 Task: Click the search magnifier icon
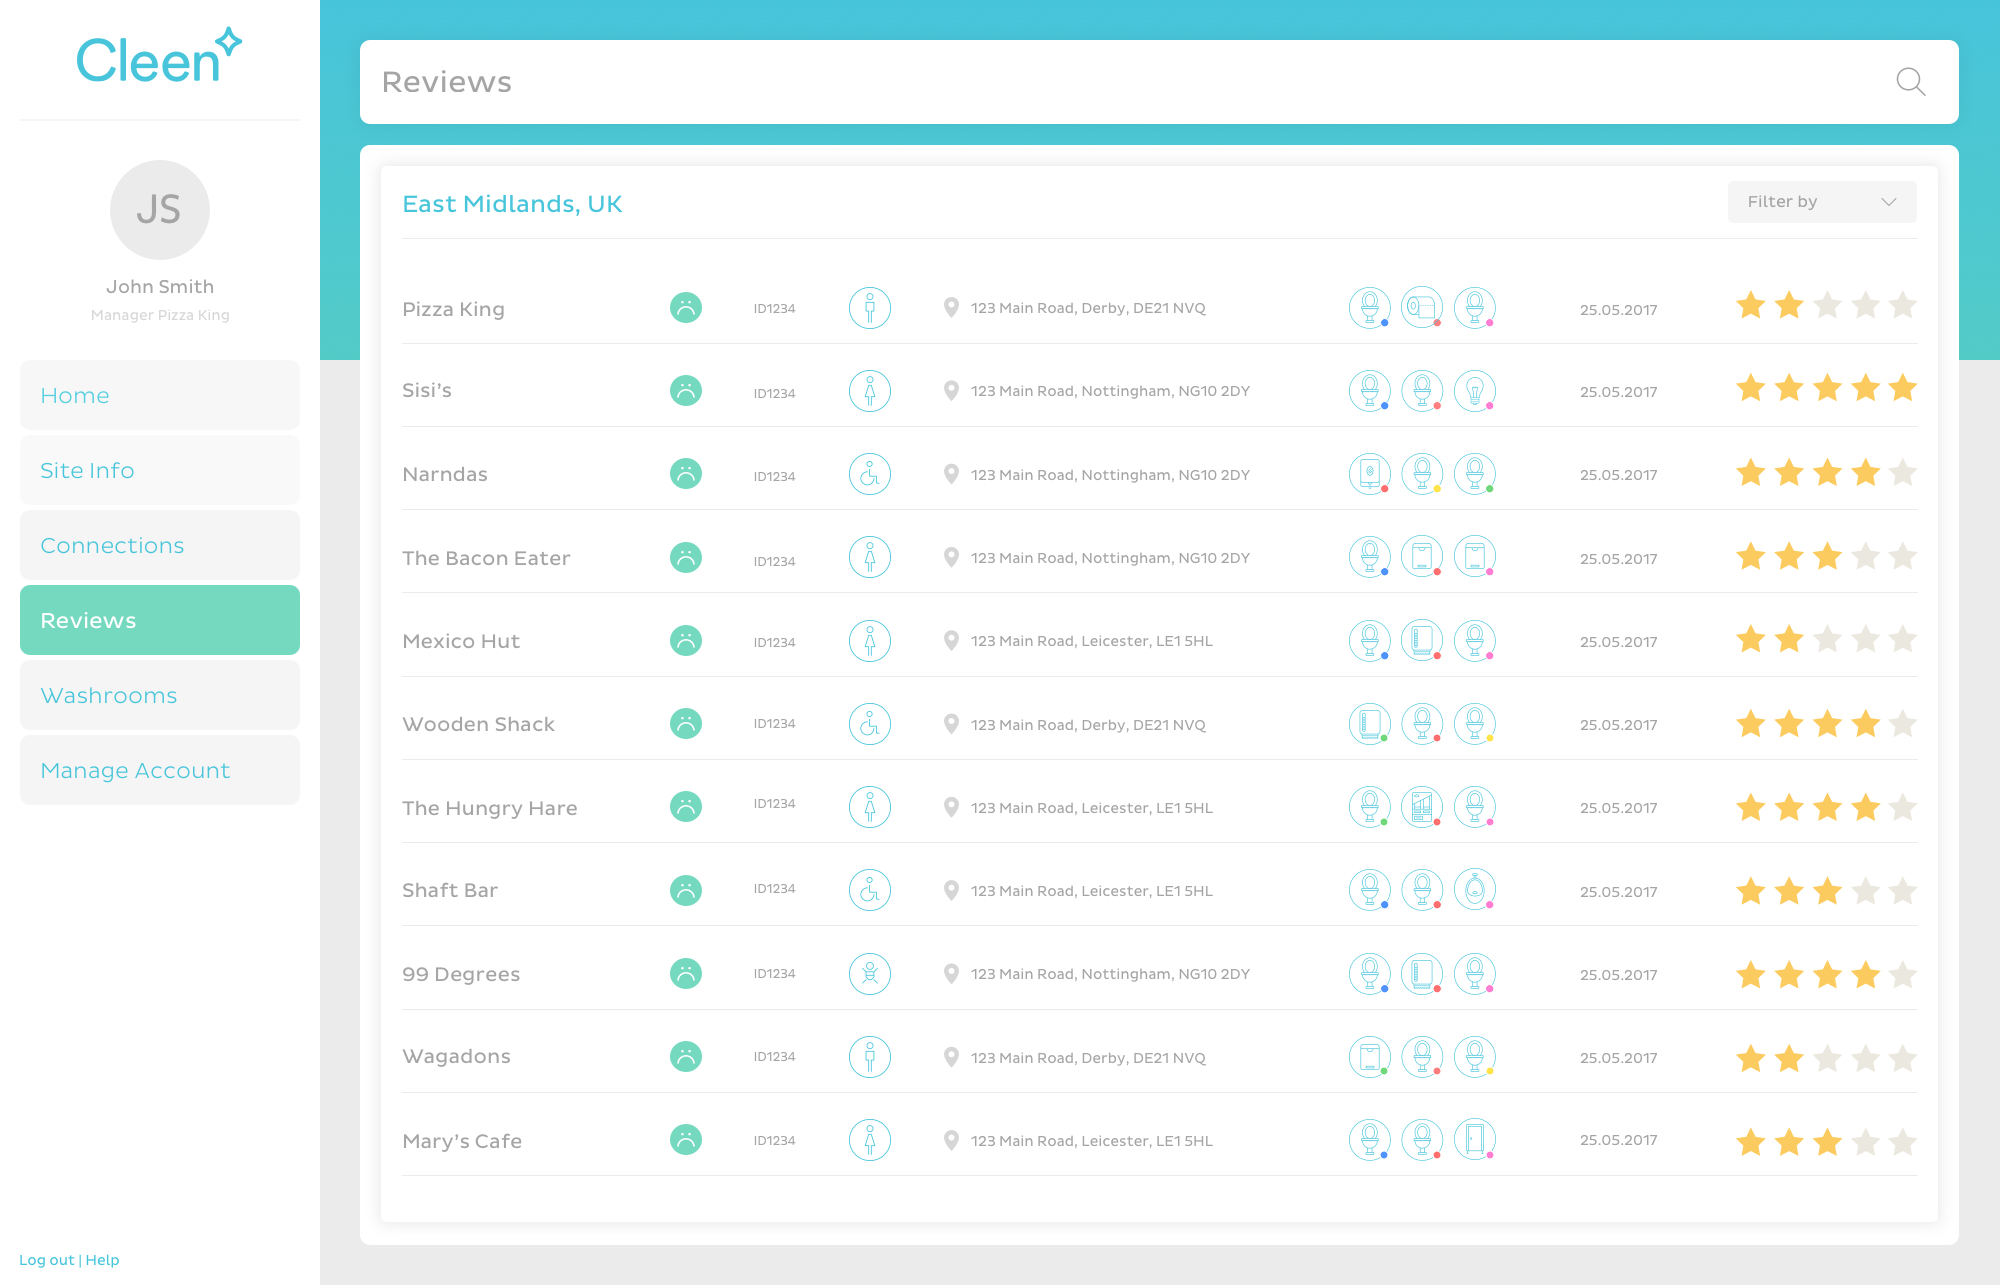click(1910, 82)
